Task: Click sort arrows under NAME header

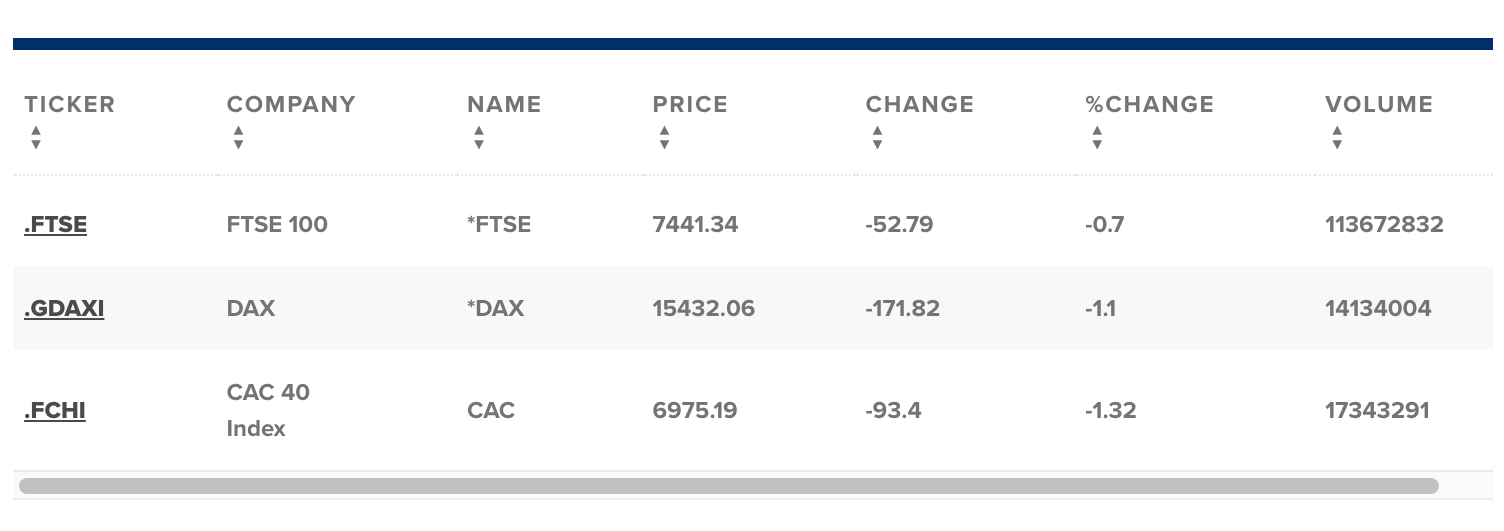Action: pyautogui.click(x=479, y=137)
